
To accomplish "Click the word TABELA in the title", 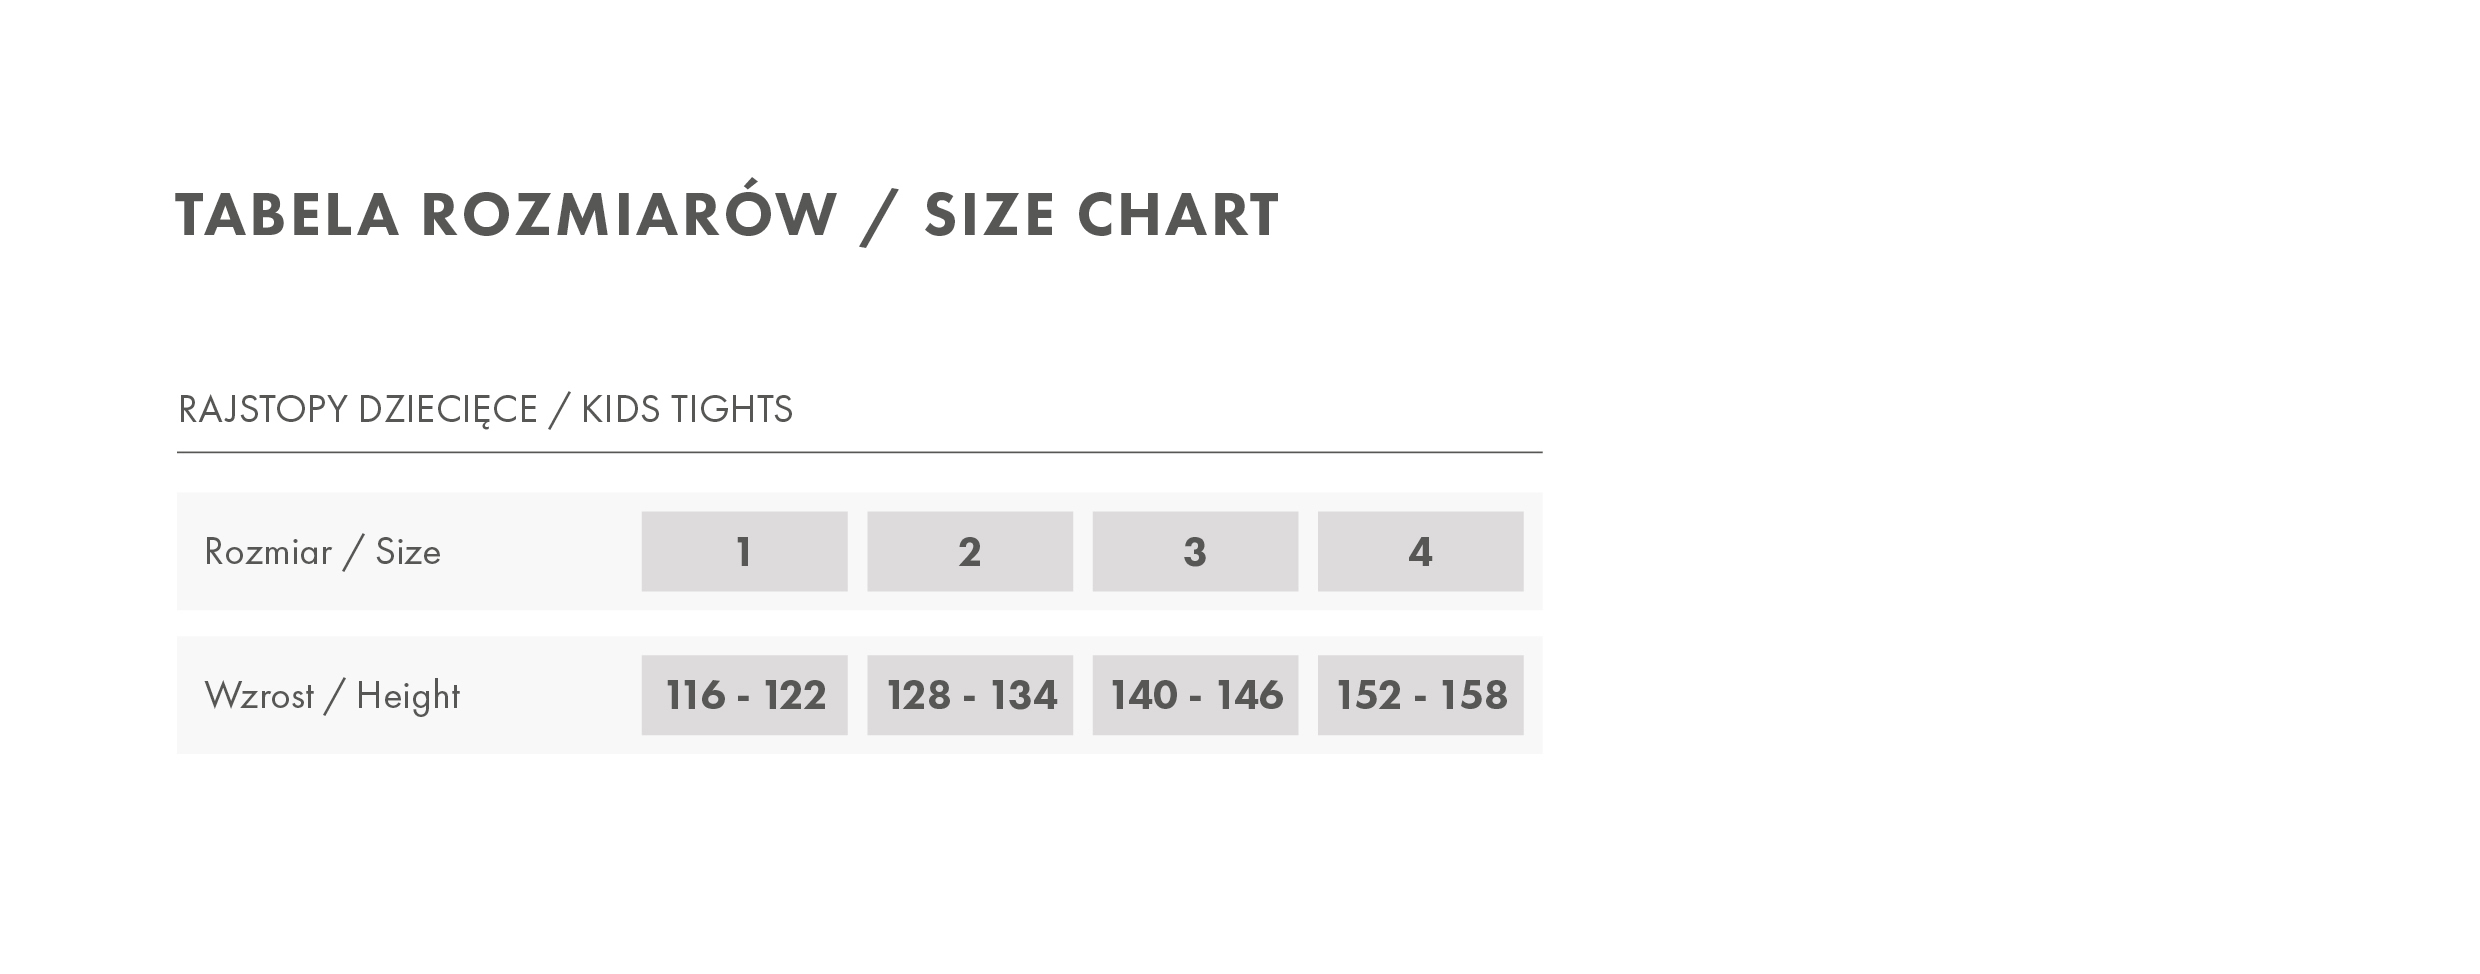I will (x=288, y=214).
